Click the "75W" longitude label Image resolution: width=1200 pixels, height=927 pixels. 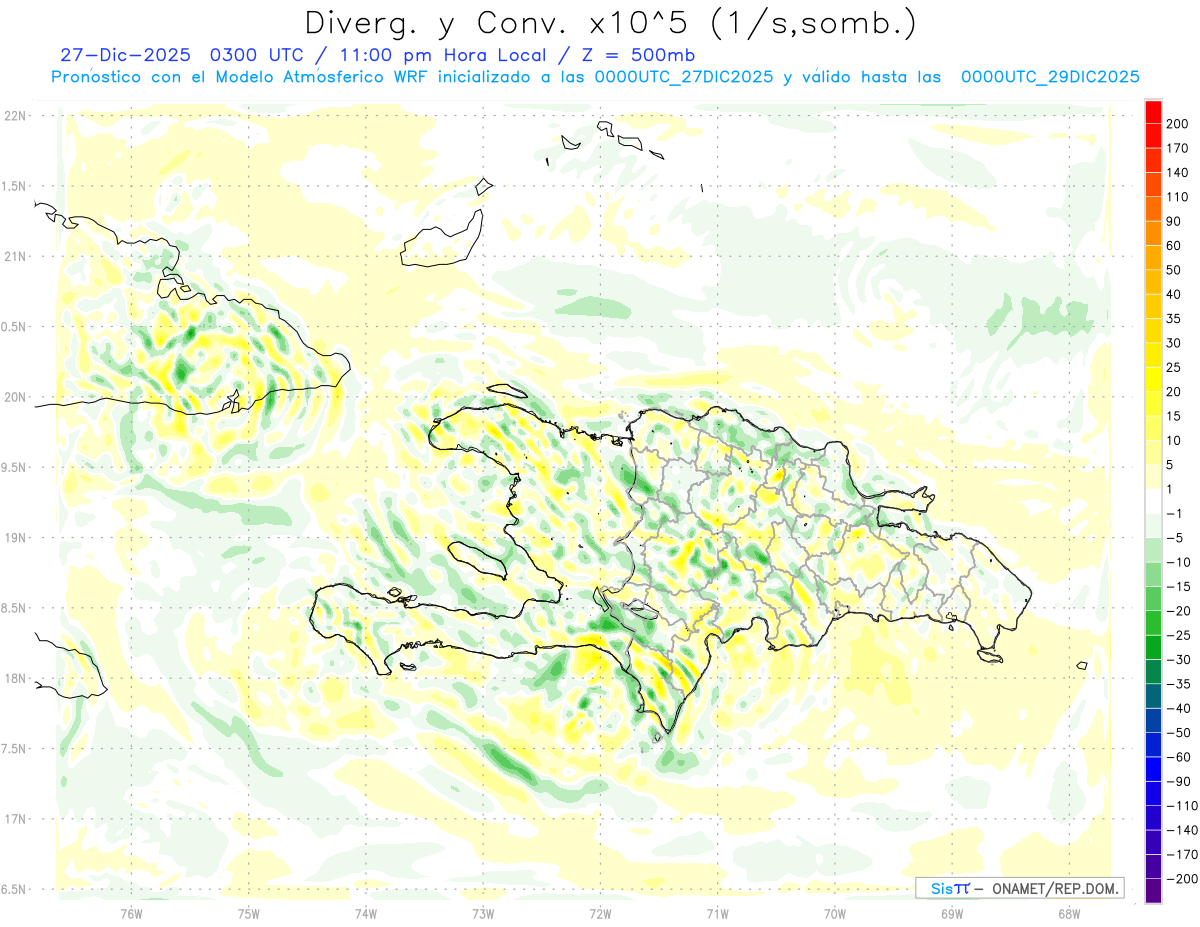[249, 913]
